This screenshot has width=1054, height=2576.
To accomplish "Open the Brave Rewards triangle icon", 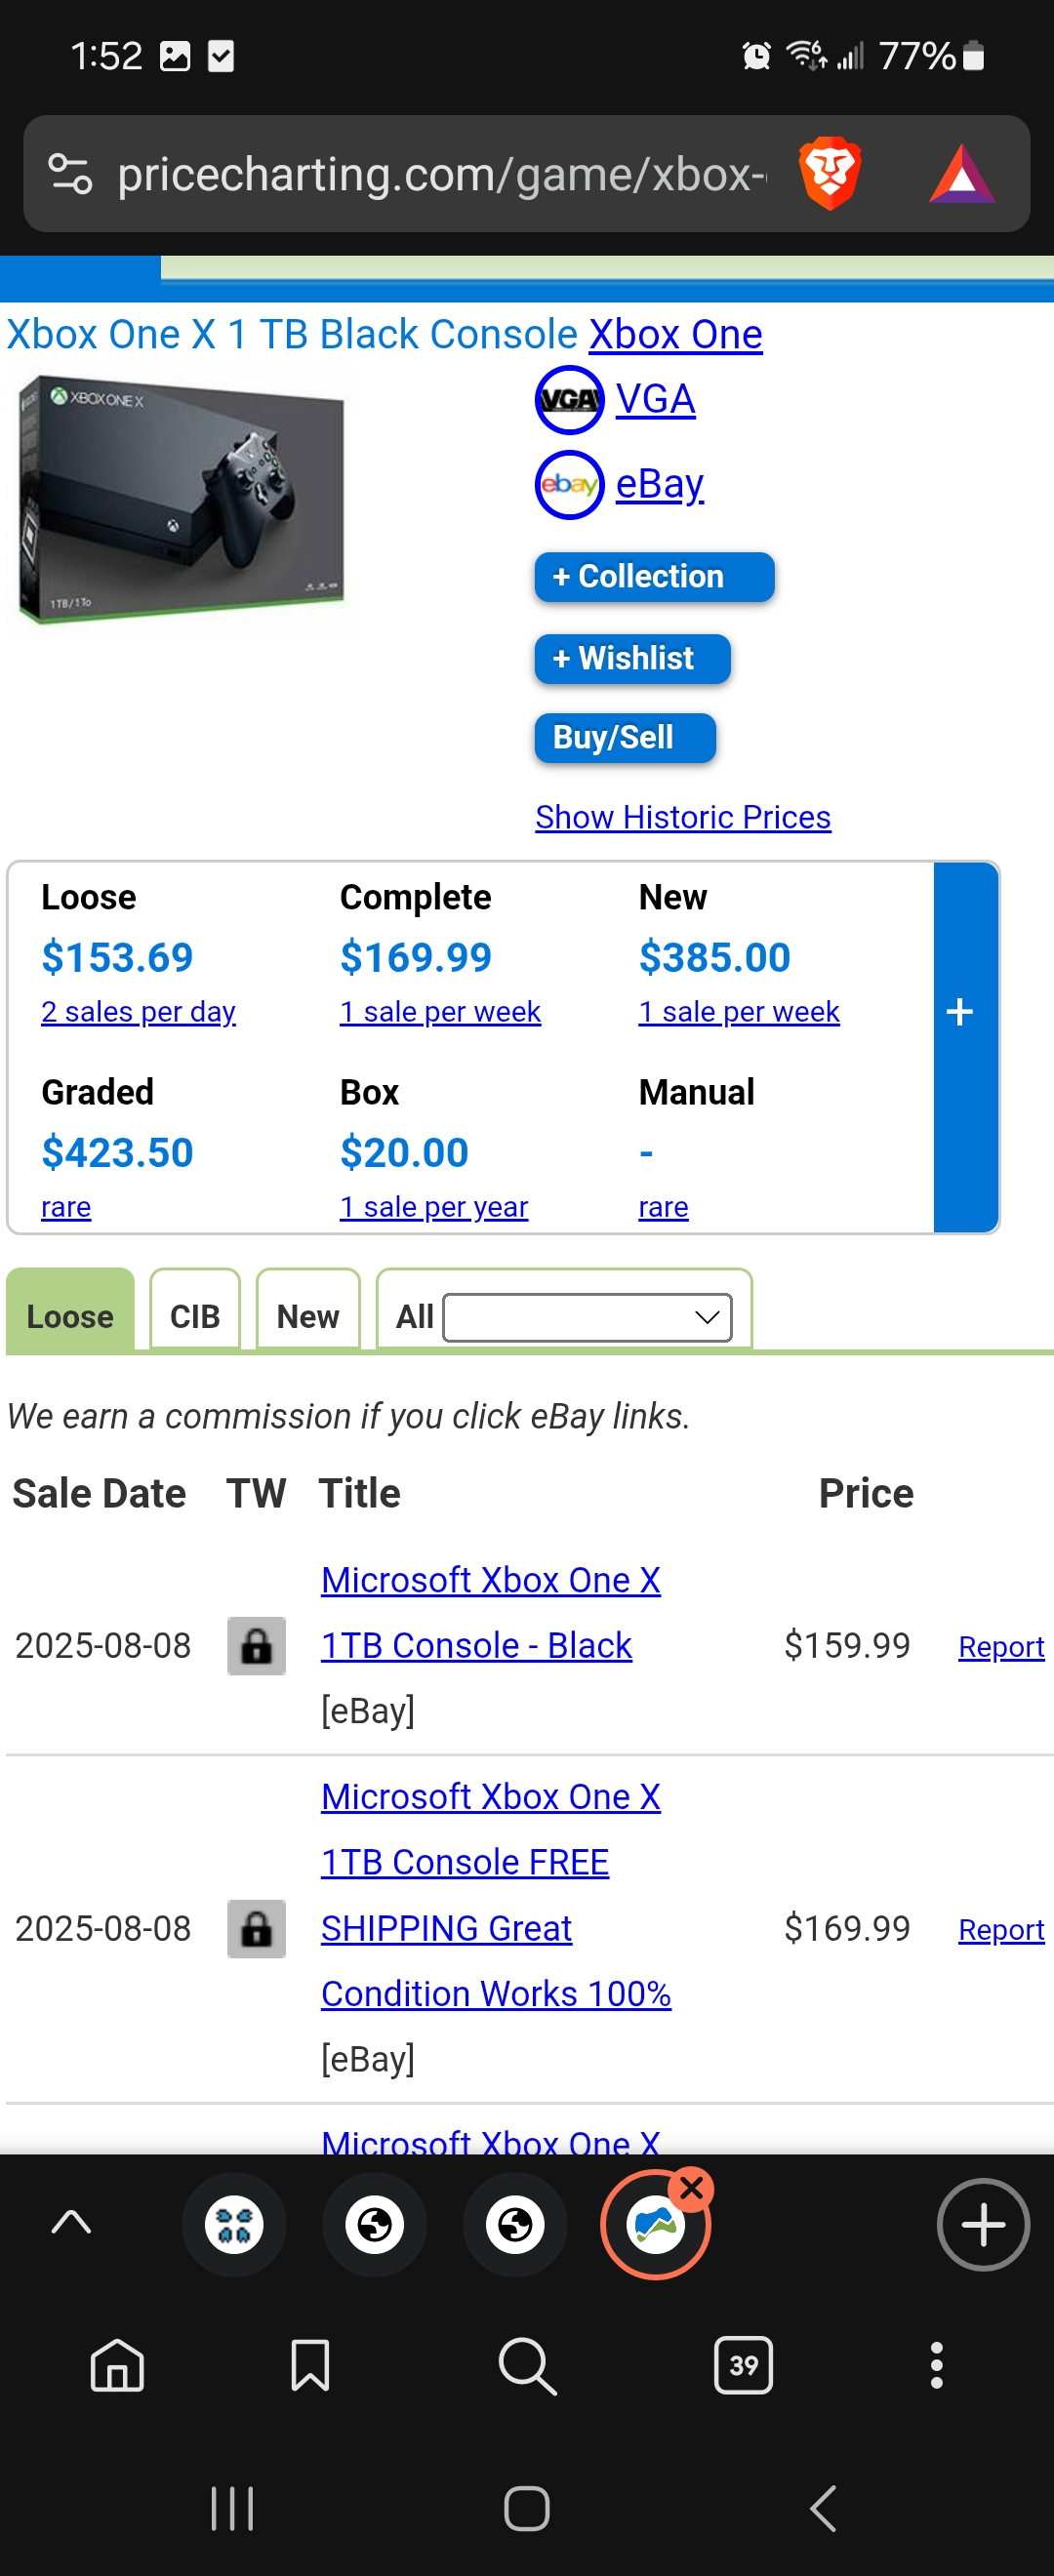I will coord(961,175).
